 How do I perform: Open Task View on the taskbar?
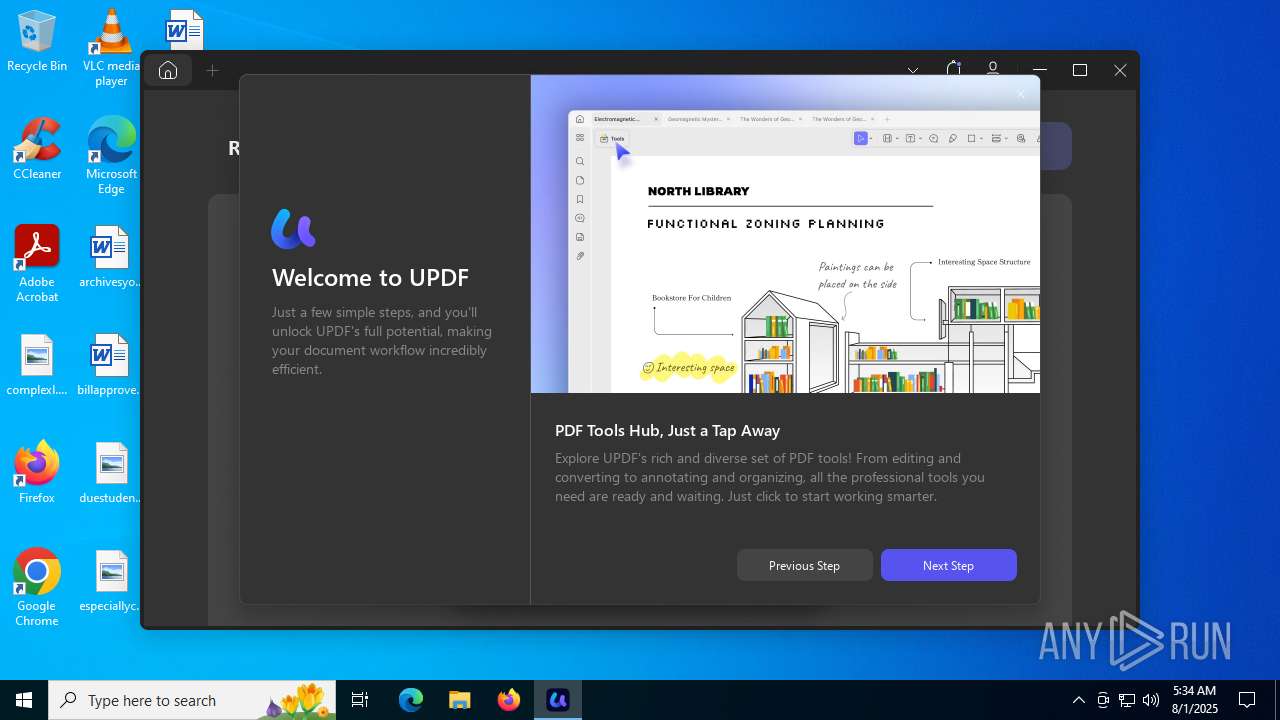[360, 700]
